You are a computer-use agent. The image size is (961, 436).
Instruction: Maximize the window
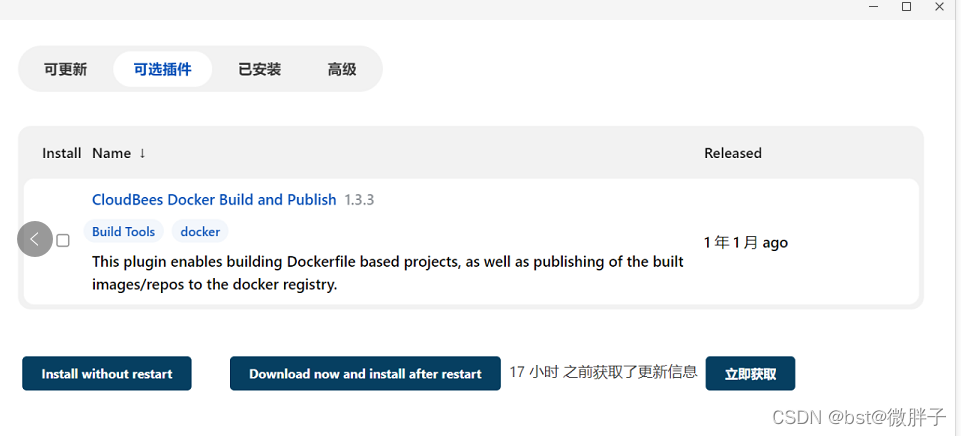tap(906, 7)
